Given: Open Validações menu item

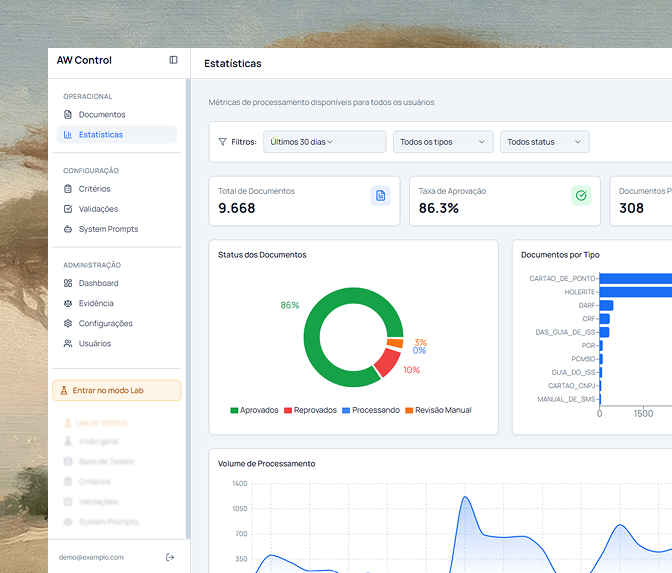Looking at the screenshot, I should pyautogui.click(x=117, y=209).
